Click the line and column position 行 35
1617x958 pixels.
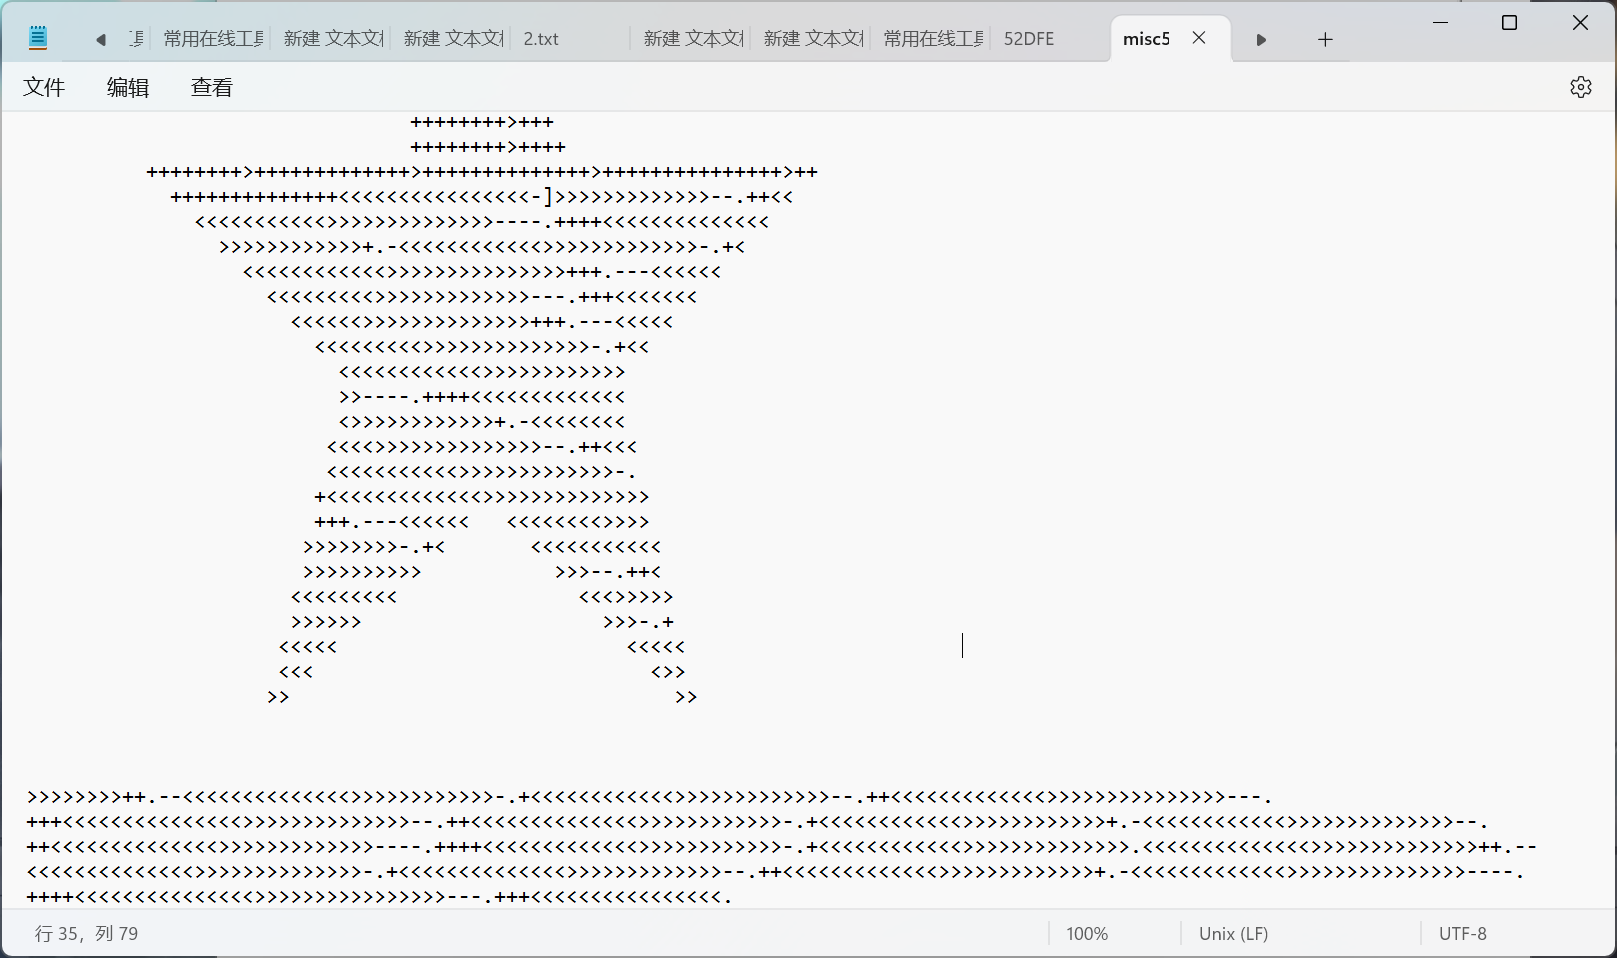[x=87, y=934]
